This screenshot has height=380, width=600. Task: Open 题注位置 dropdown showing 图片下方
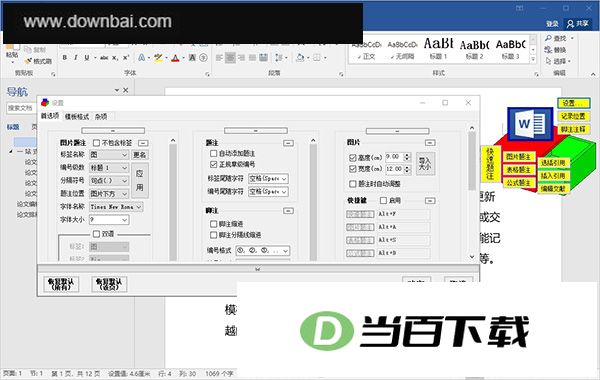tap(109, 194)
